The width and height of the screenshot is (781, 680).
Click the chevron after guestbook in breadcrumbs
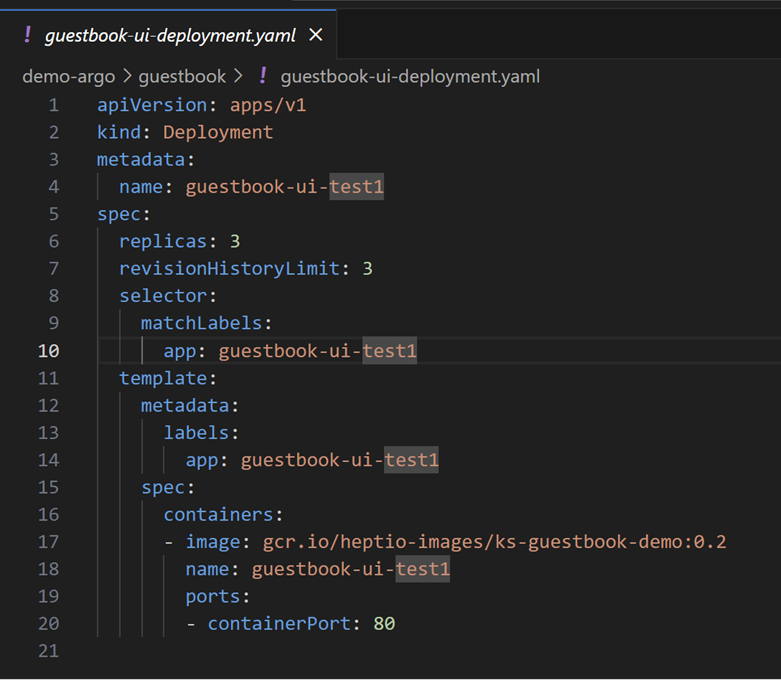[x=238, y=76]
